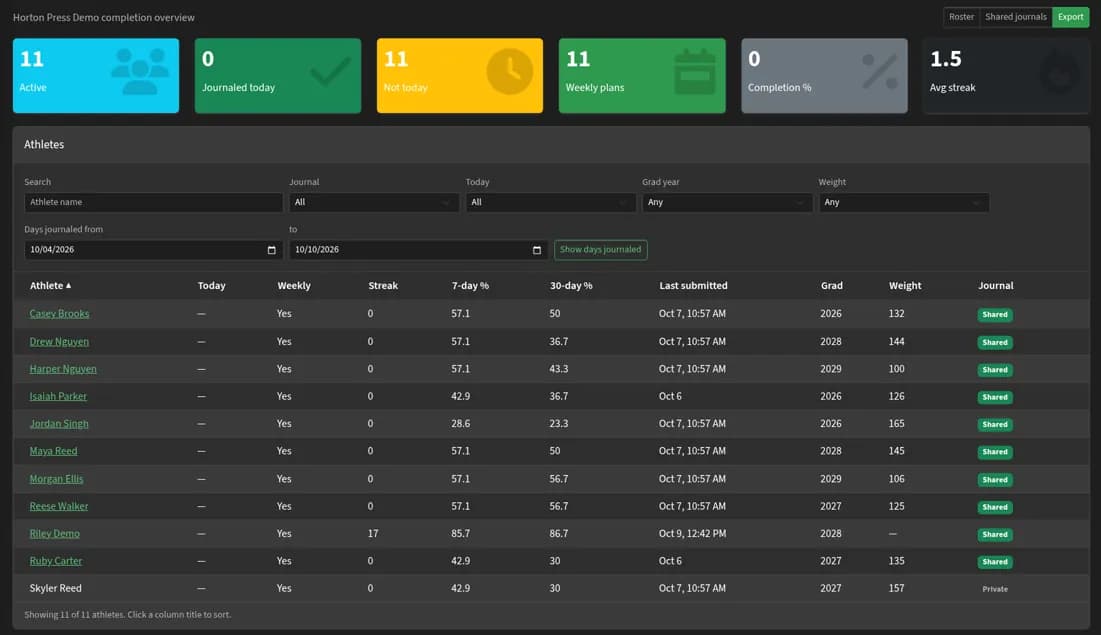Click the flame icon on Avg streak card
The height and width of the screenshot is (635, 1101).
click(1060, 71)
